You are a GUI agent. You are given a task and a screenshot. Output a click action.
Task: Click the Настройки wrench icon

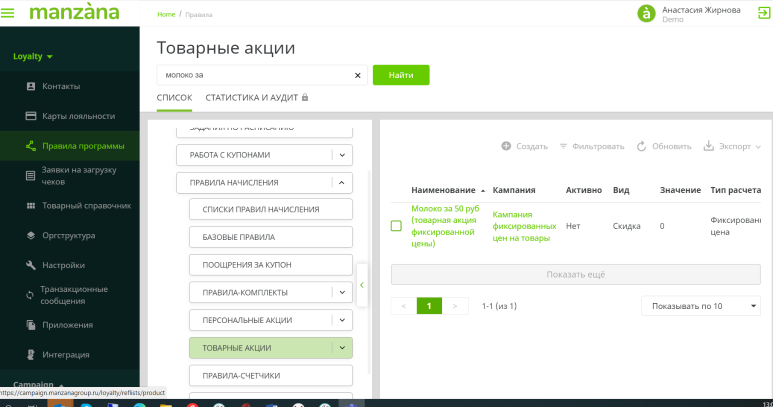coord(31,265)
